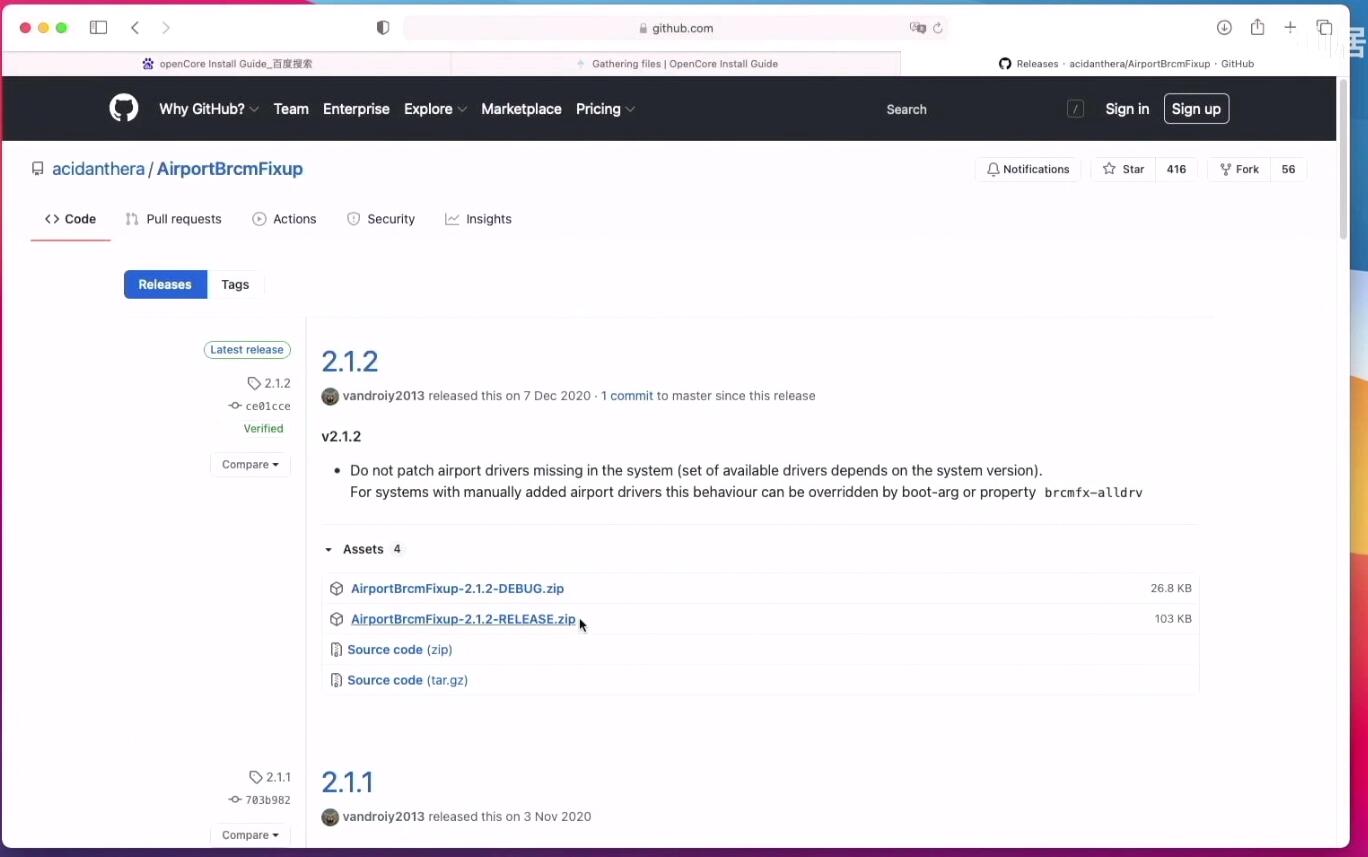The image size is (1368, 857).
Task: Click package icon beside RELEASE.zip asset
Action: [x=337, y=619]
